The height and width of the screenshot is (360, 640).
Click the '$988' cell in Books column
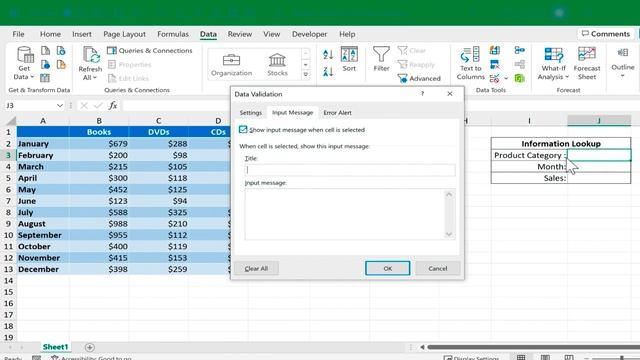99,224
